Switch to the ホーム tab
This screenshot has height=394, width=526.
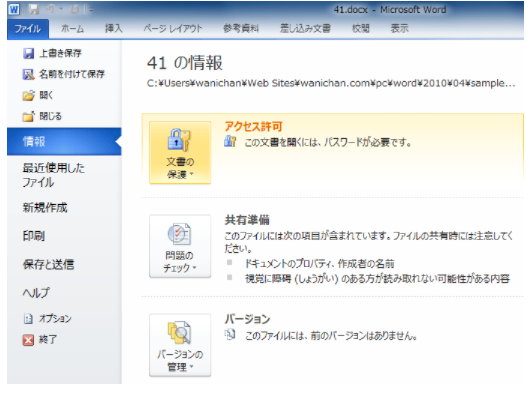[x=72, y=29]
